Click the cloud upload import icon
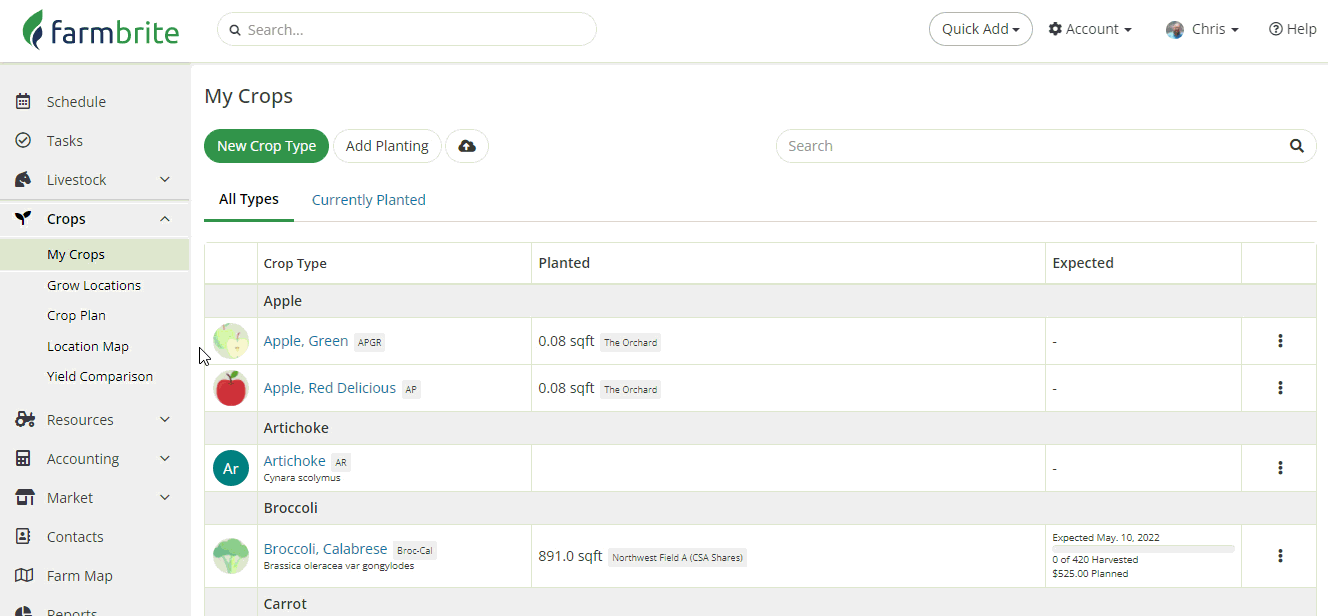The image size is (1328, 616). point(467,146)
